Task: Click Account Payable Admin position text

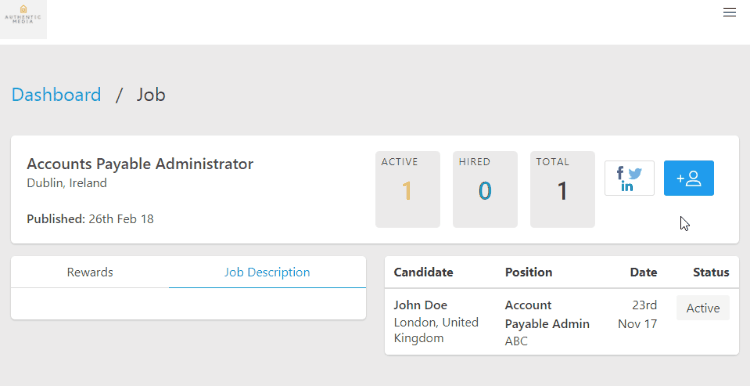Action: tap(547, 314)
